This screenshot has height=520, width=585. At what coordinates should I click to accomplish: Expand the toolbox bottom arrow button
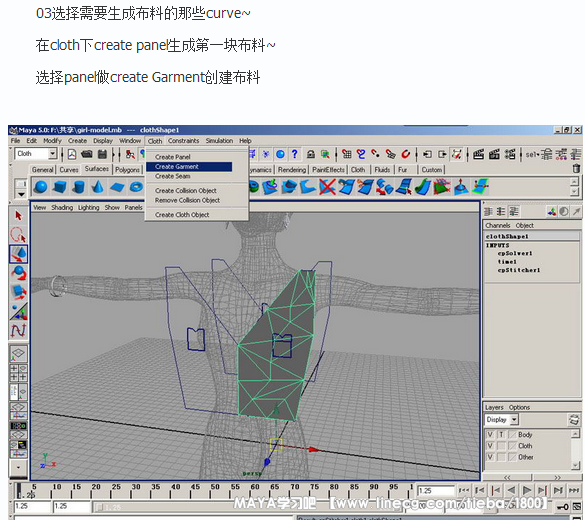coord(18,466)
